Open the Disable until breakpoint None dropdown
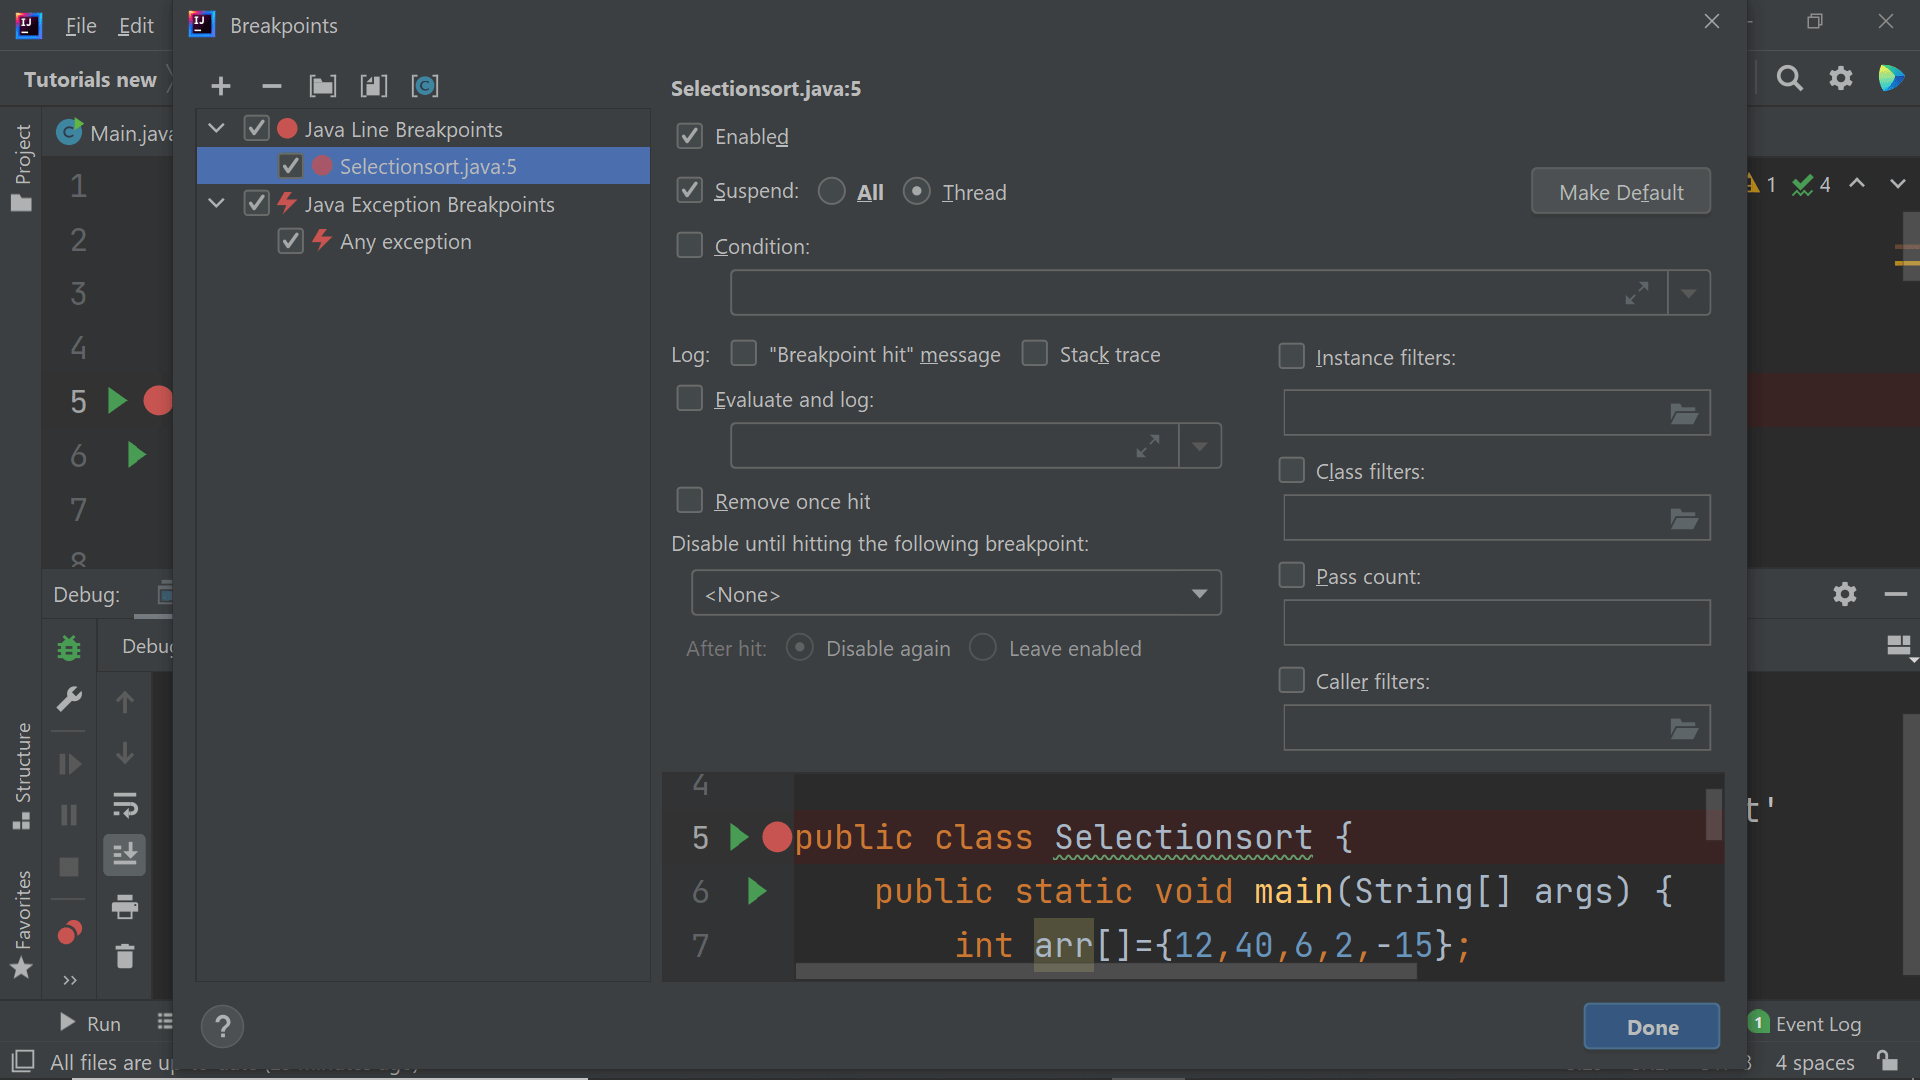 (x=955, y=594)
